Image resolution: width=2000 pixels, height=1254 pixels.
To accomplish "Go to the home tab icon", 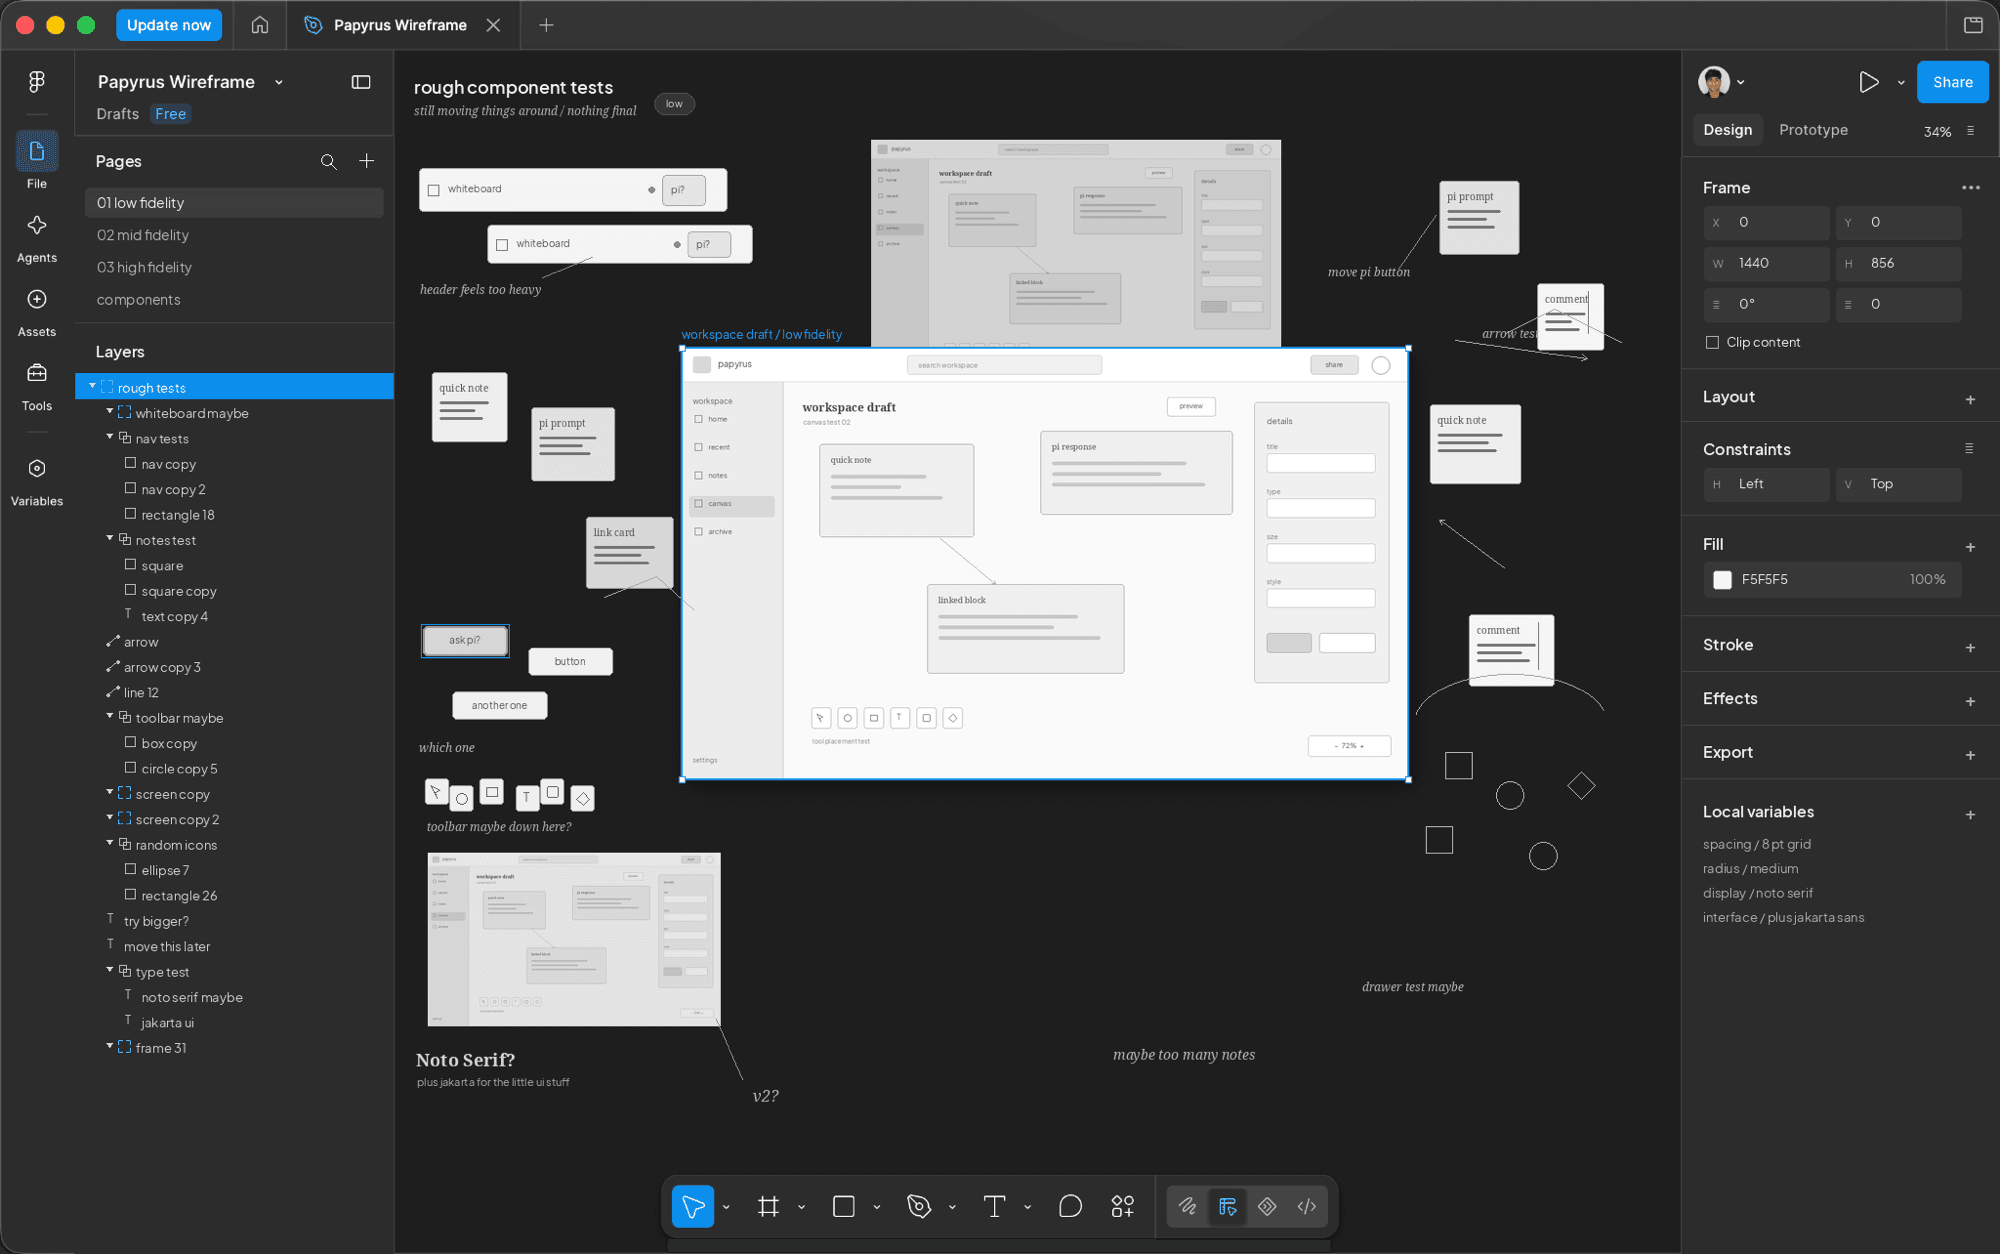I will [x=260, y=25].
